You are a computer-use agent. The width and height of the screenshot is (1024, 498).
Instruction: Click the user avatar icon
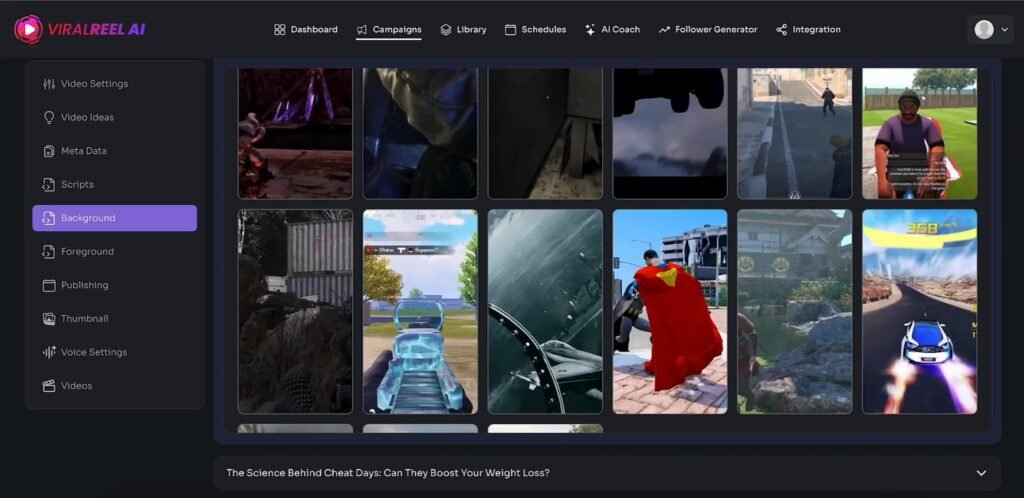(x=984, y=29)
